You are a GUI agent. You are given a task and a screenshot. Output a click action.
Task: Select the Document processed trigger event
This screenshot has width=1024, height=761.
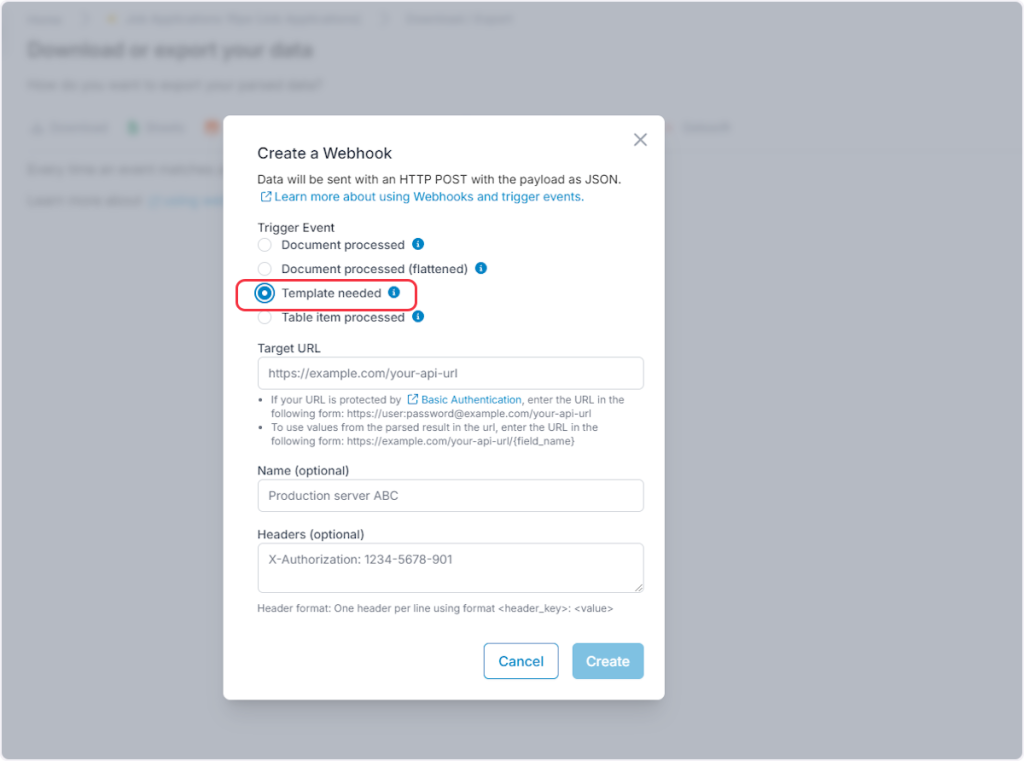(264, 245)
